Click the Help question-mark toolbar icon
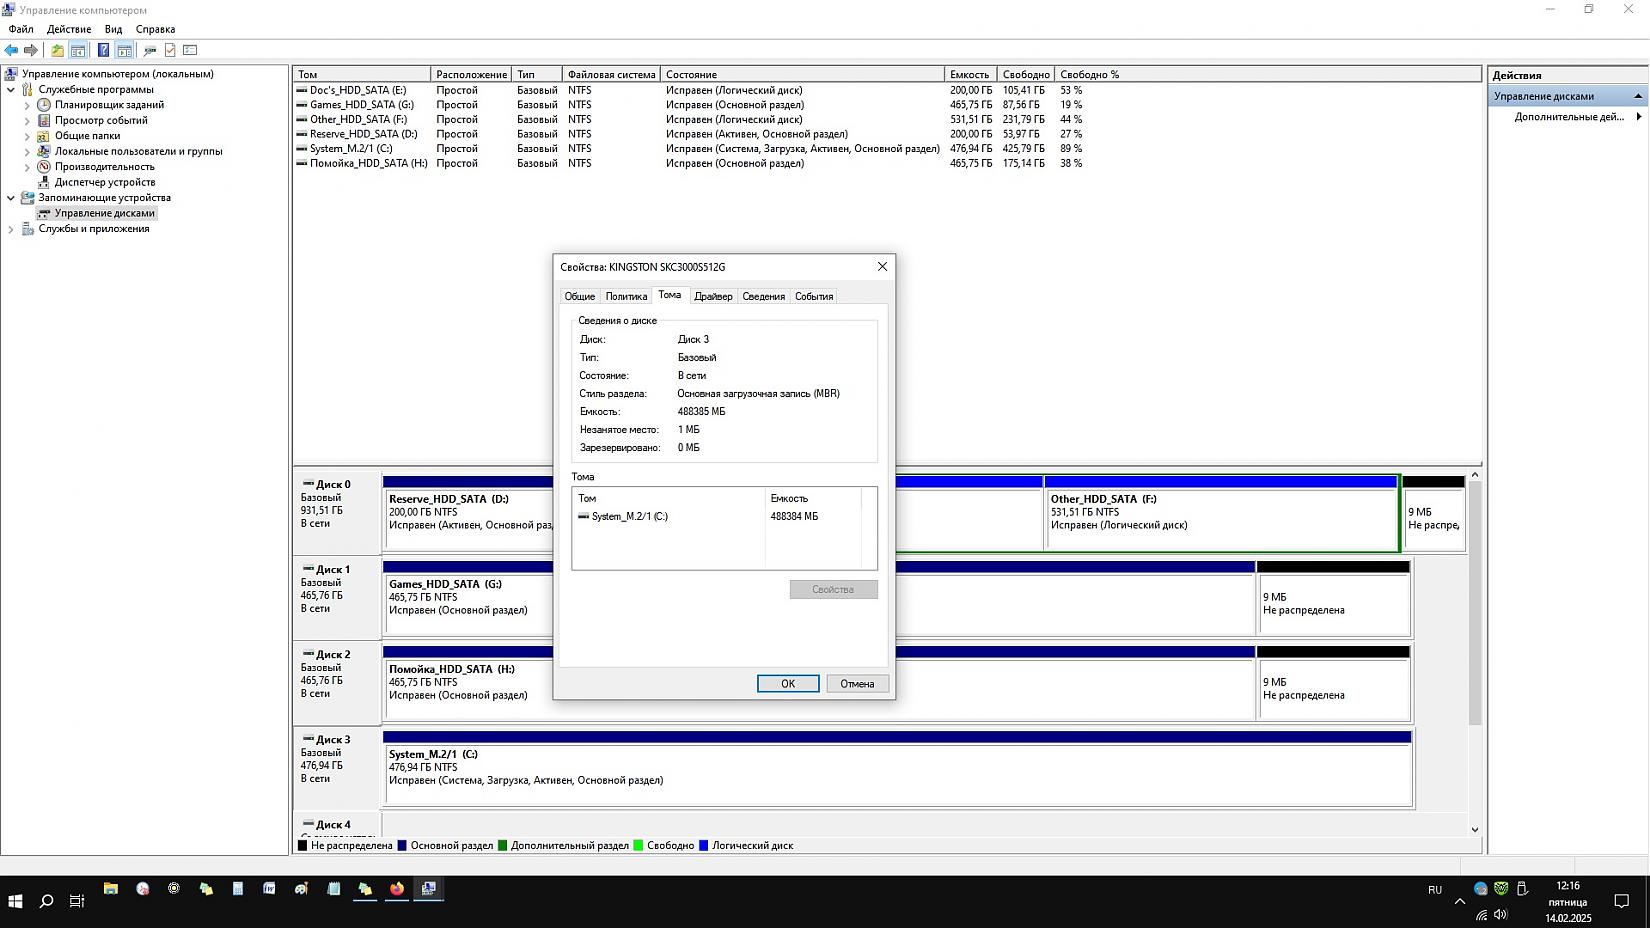Viewport: 1650px width, 928px height. pyautogui.click(x=103, y=50)
